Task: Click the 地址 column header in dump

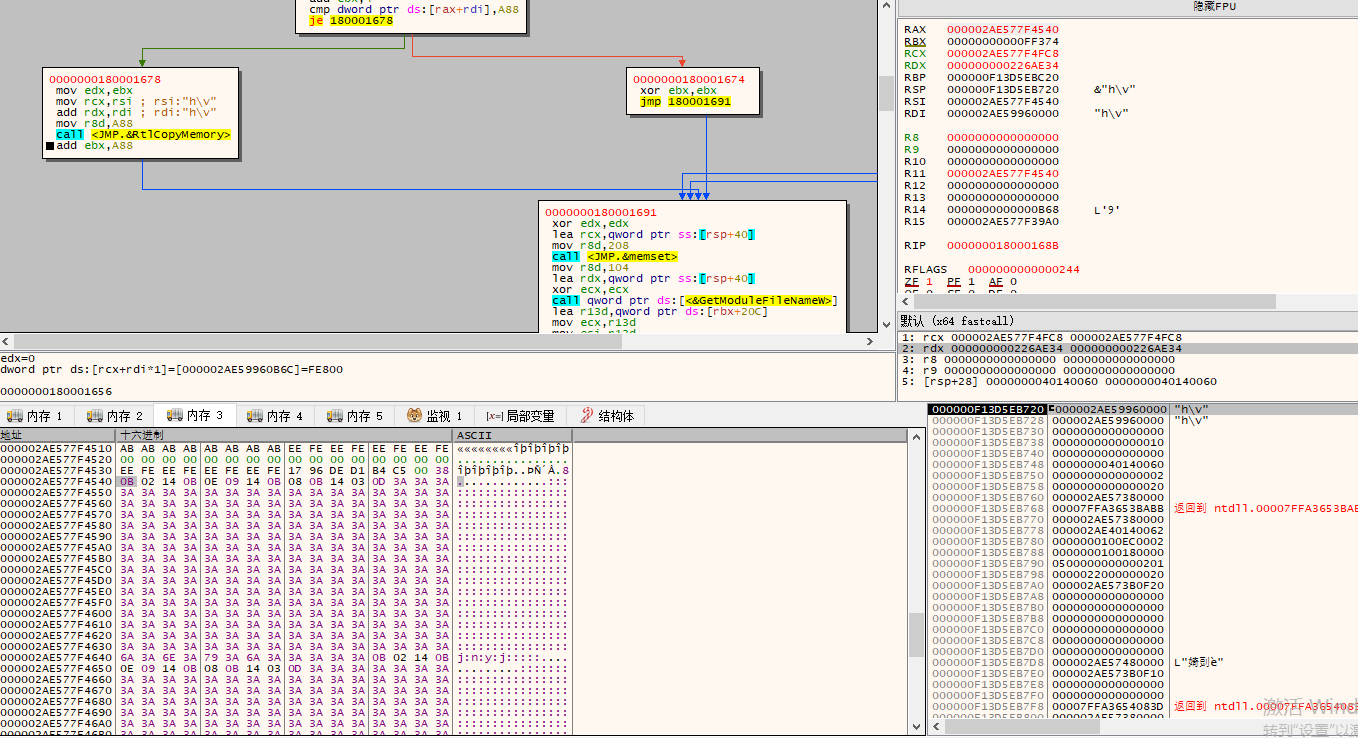Action: pyautogui.click(x=58, y=435)
